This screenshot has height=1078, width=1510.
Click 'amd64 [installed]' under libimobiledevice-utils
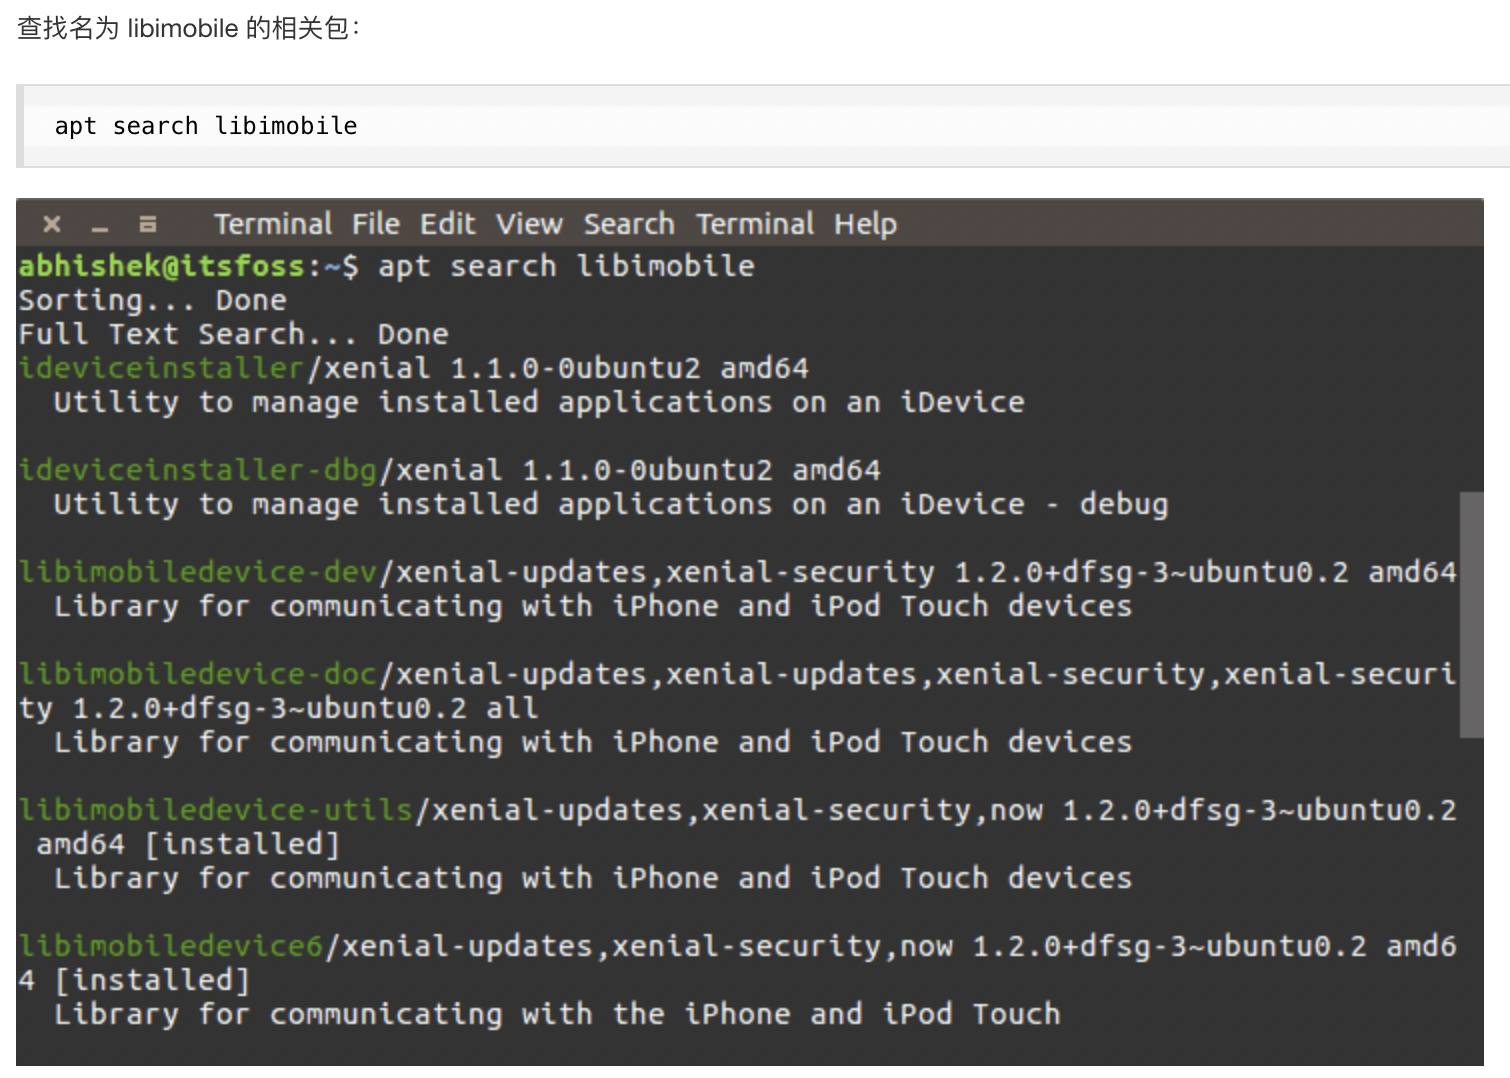tap(188, 844)
